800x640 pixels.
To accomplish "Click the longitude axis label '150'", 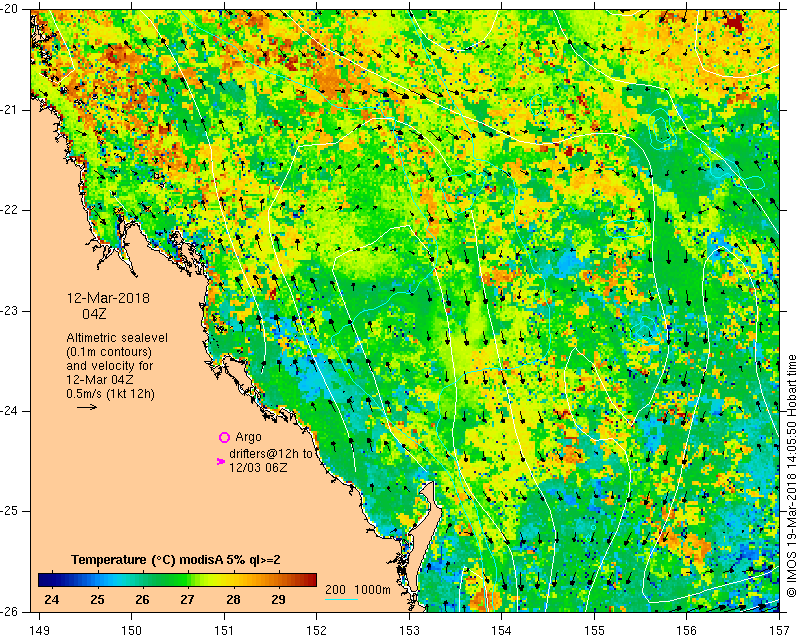I will point(132,631).
